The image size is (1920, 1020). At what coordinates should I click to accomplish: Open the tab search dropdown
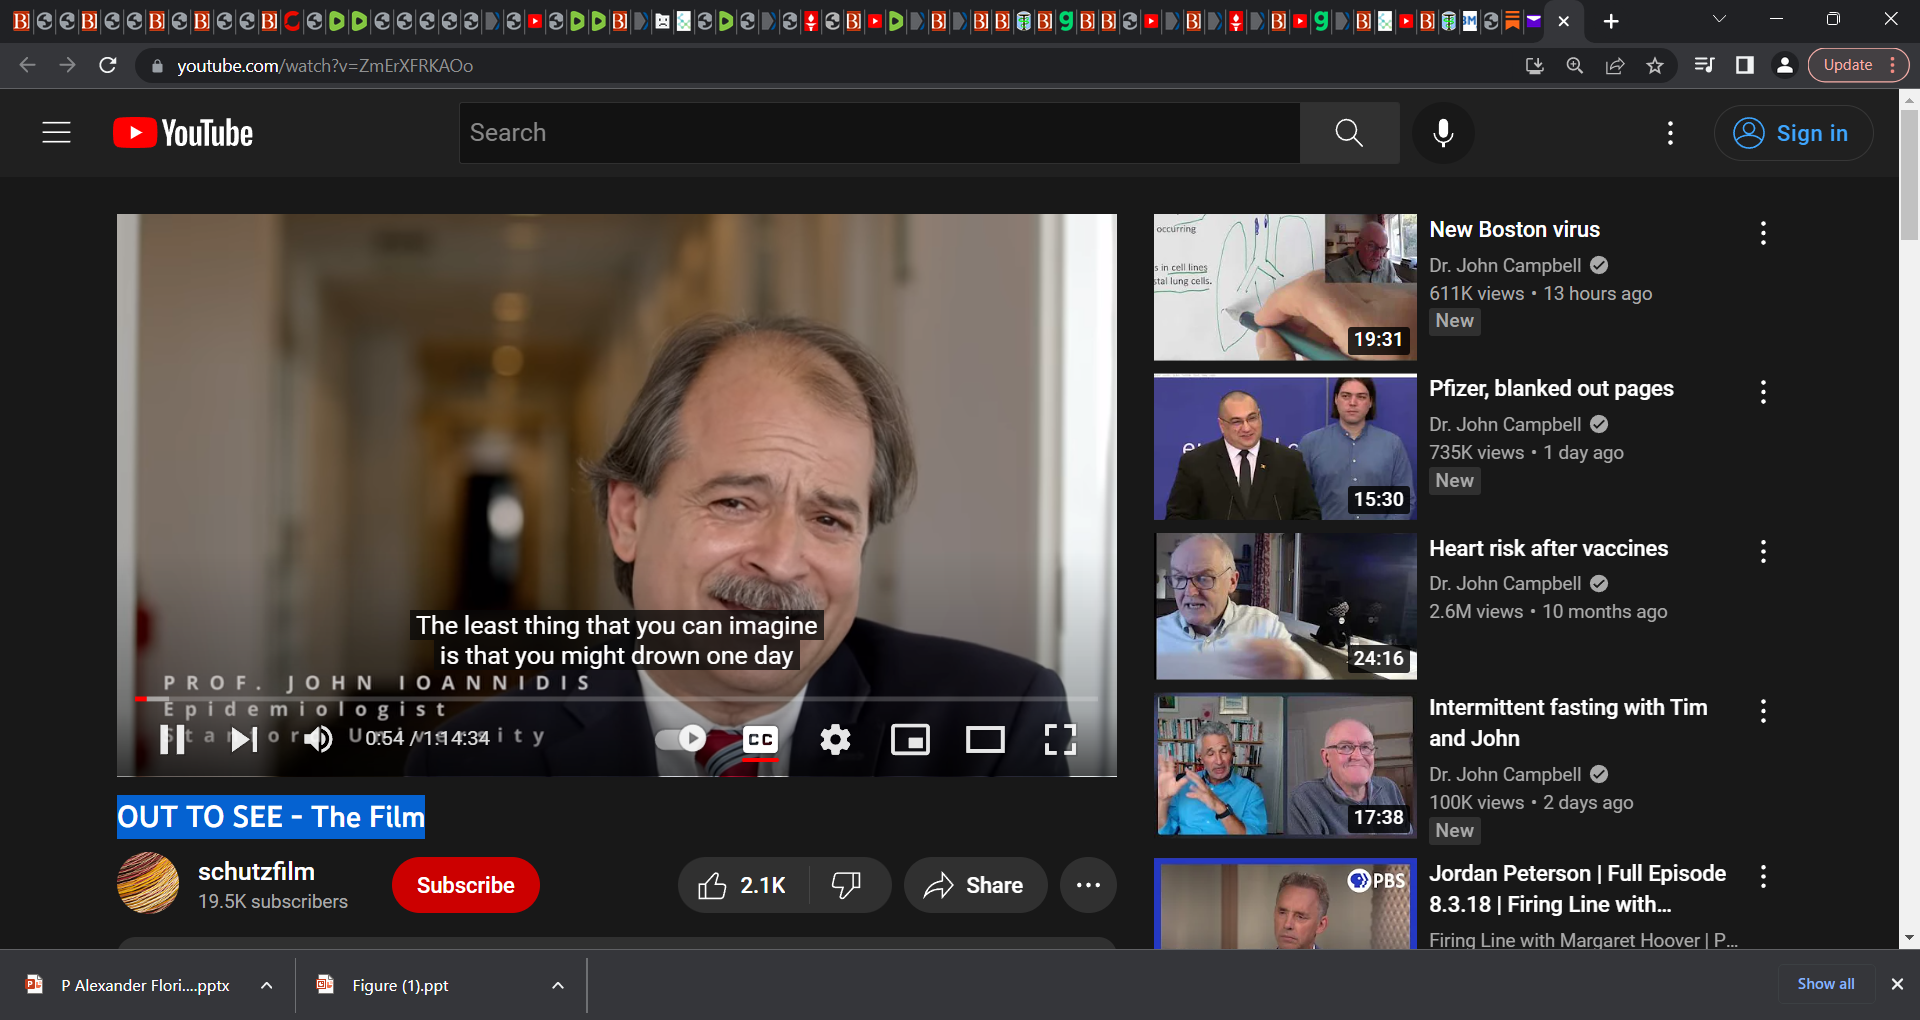[x=1719, y=19]
